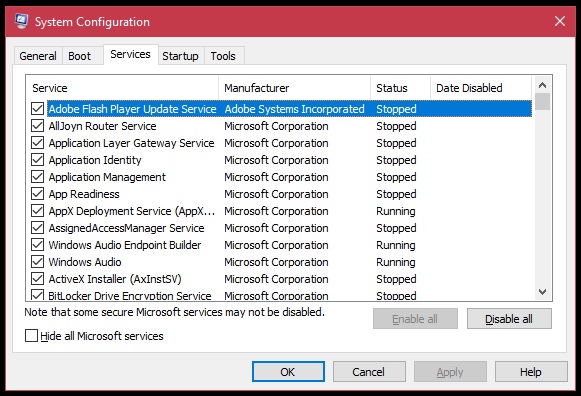Select the Windows Audio service name

tap(85, 262)
